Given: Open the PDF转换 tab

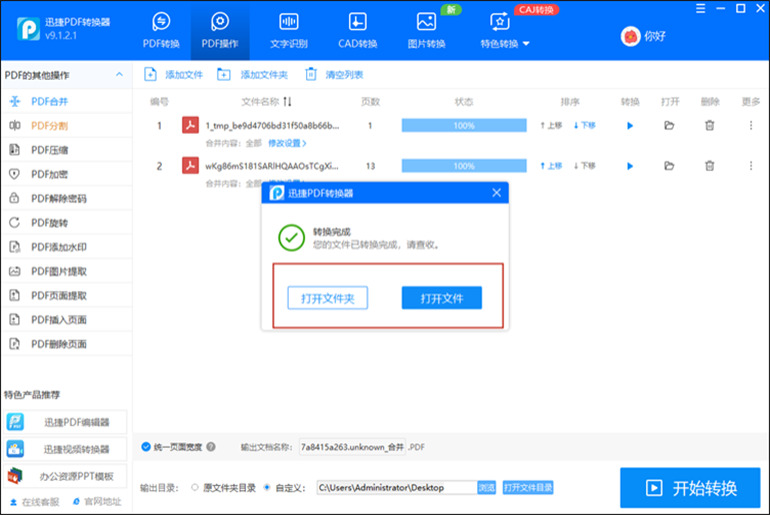Looking at the screenshot, I should (161, 30).
